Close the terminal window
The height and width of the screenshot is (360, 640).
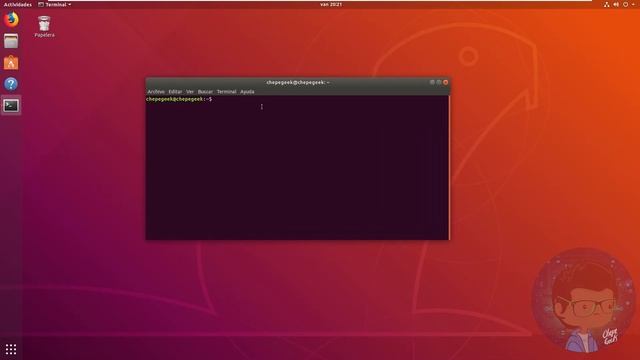click(x=446, y=82)
